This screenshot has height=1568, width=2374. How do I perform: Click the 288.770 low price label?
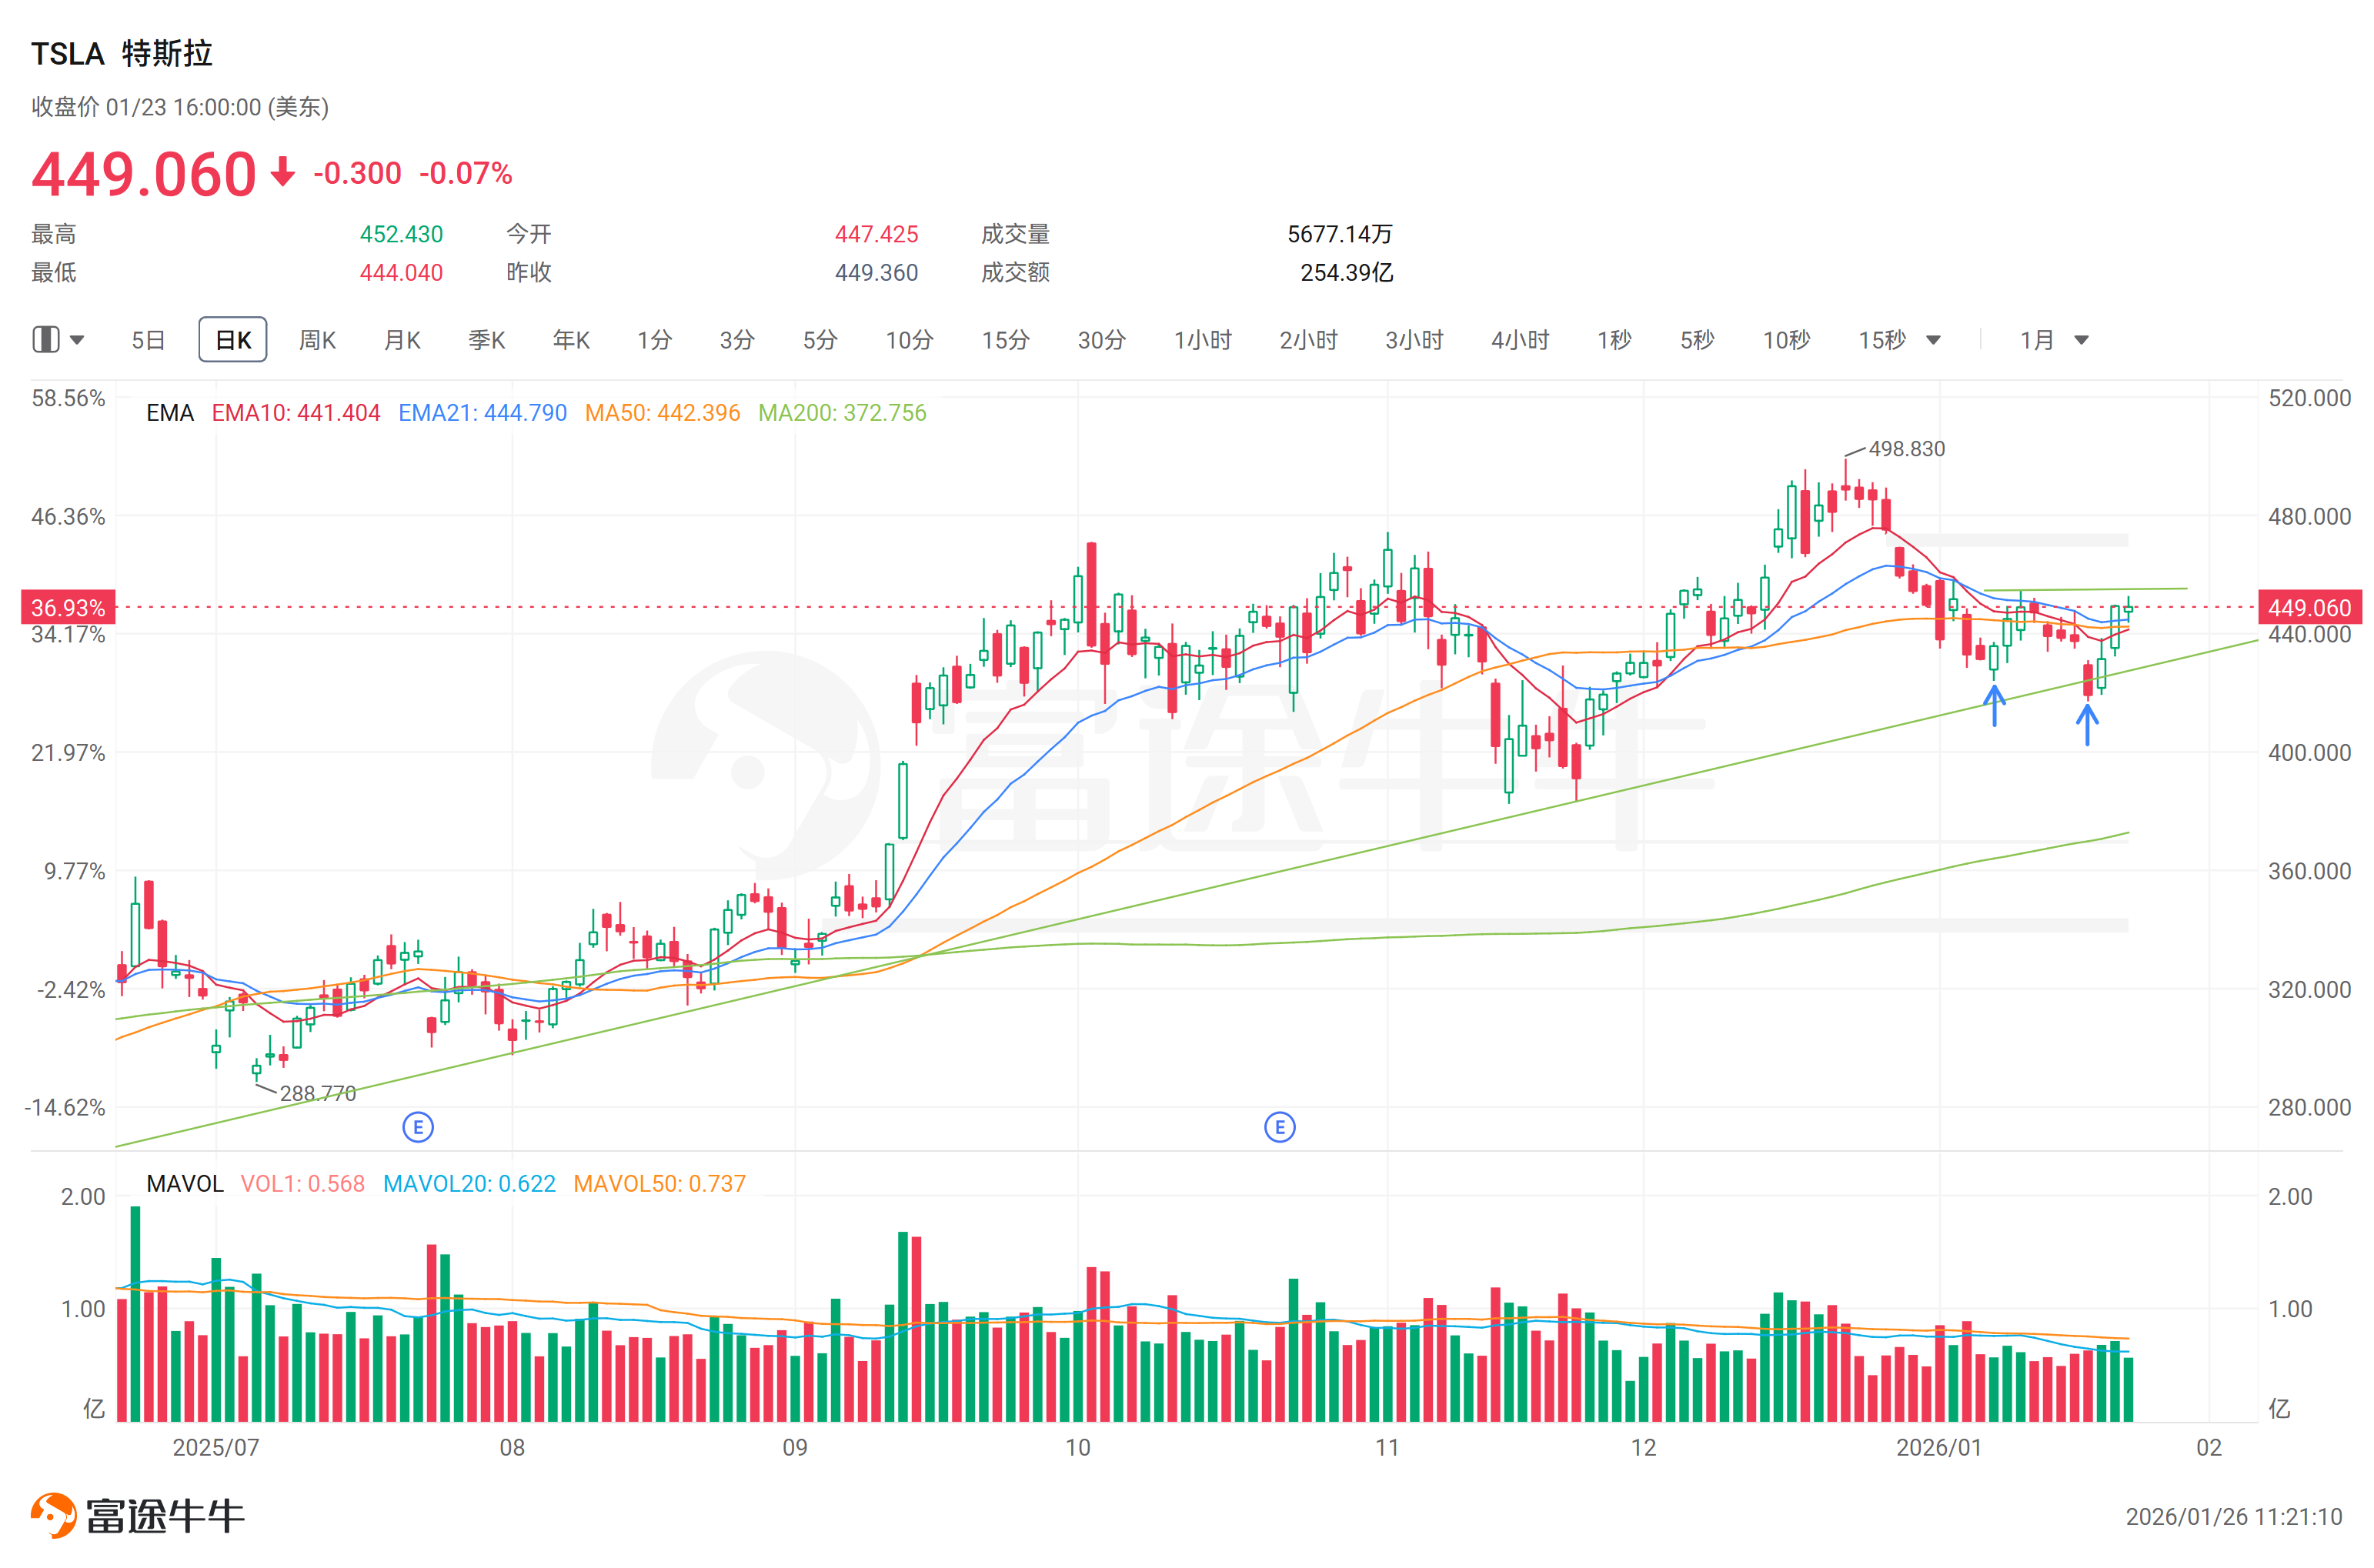pyautogui.click(x=317, y=1093)
